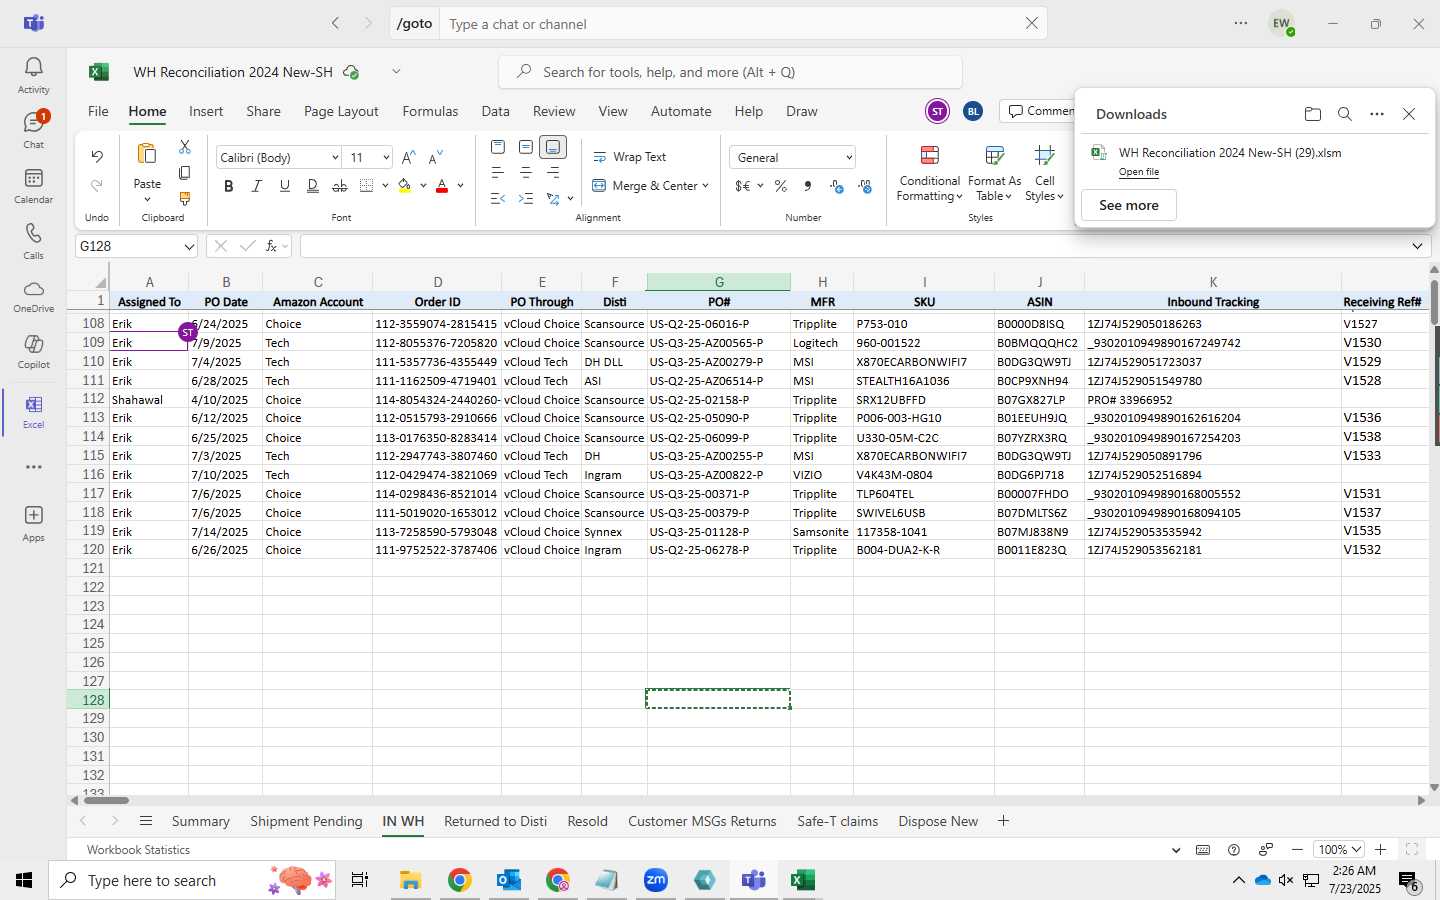1440x900 pixels.
Task: Open Teams Activity in the sidebar
Action: coord(33,75)
